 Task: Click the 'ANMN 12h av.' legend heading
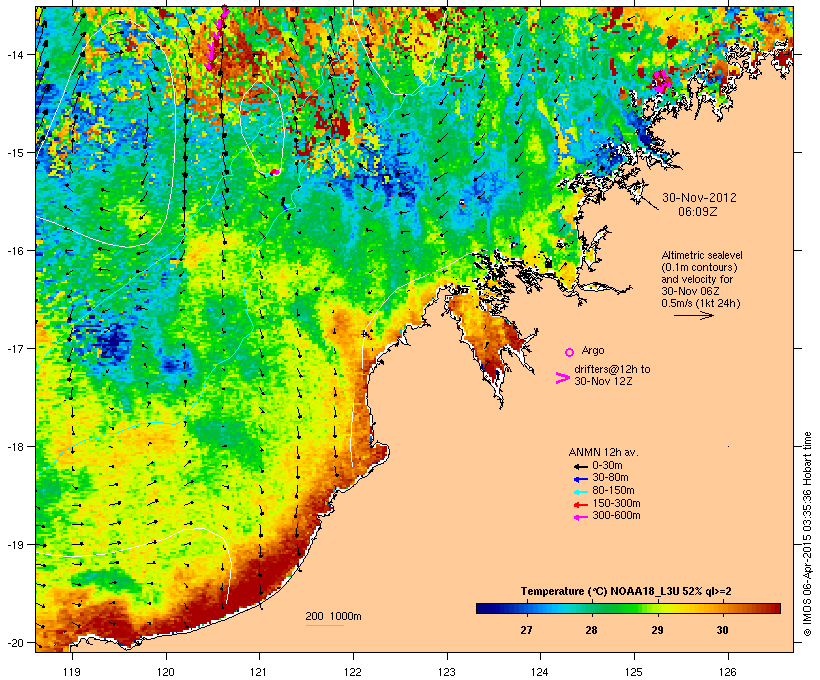pos(603,452)
